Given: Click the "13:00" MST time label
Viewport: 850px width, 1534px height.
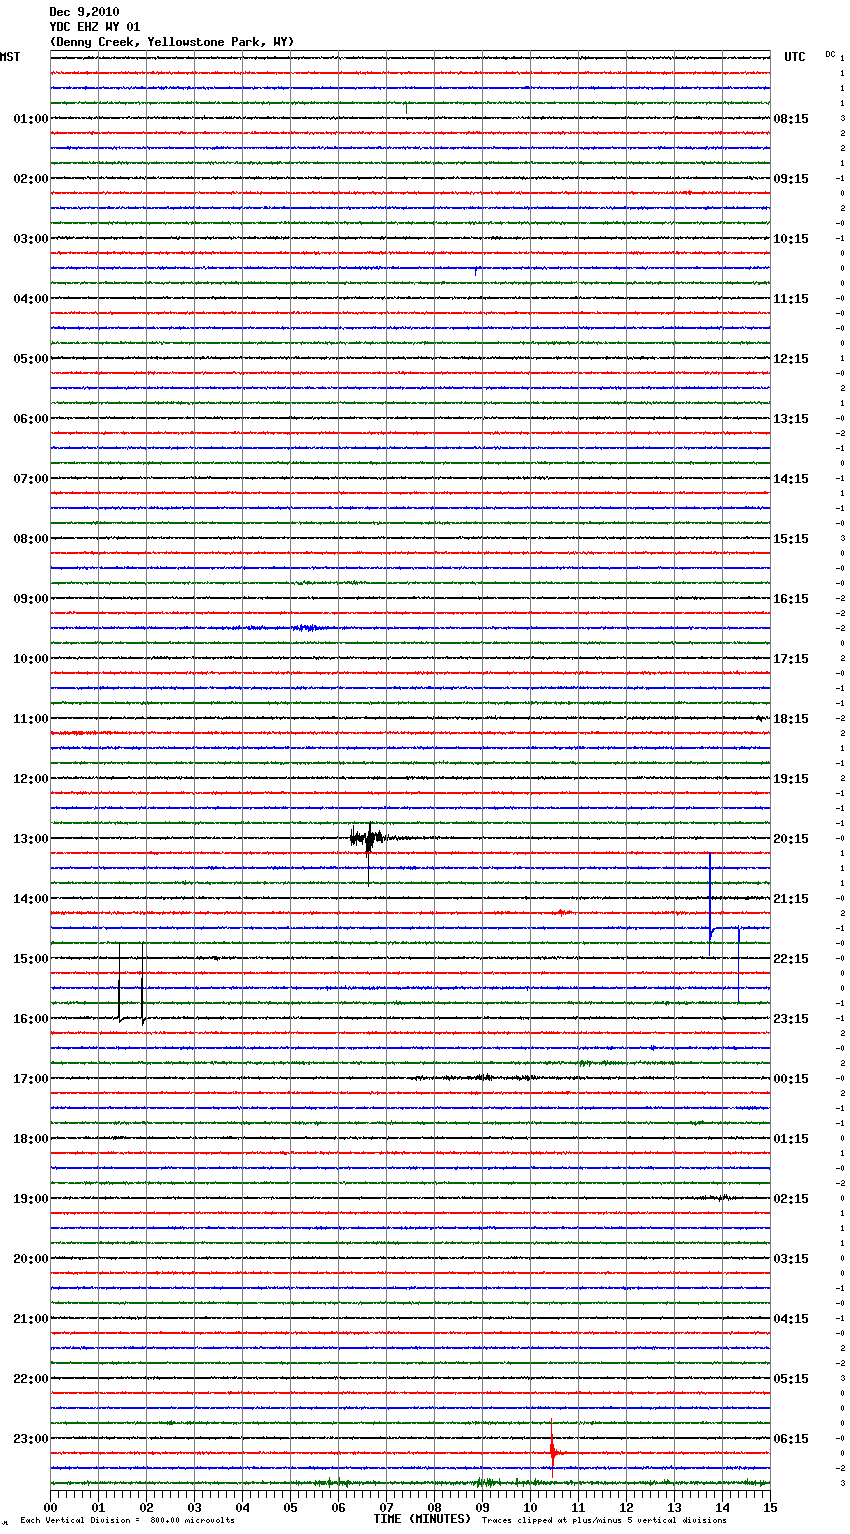Looking at the screenshot, I should (x=31, y=839).
